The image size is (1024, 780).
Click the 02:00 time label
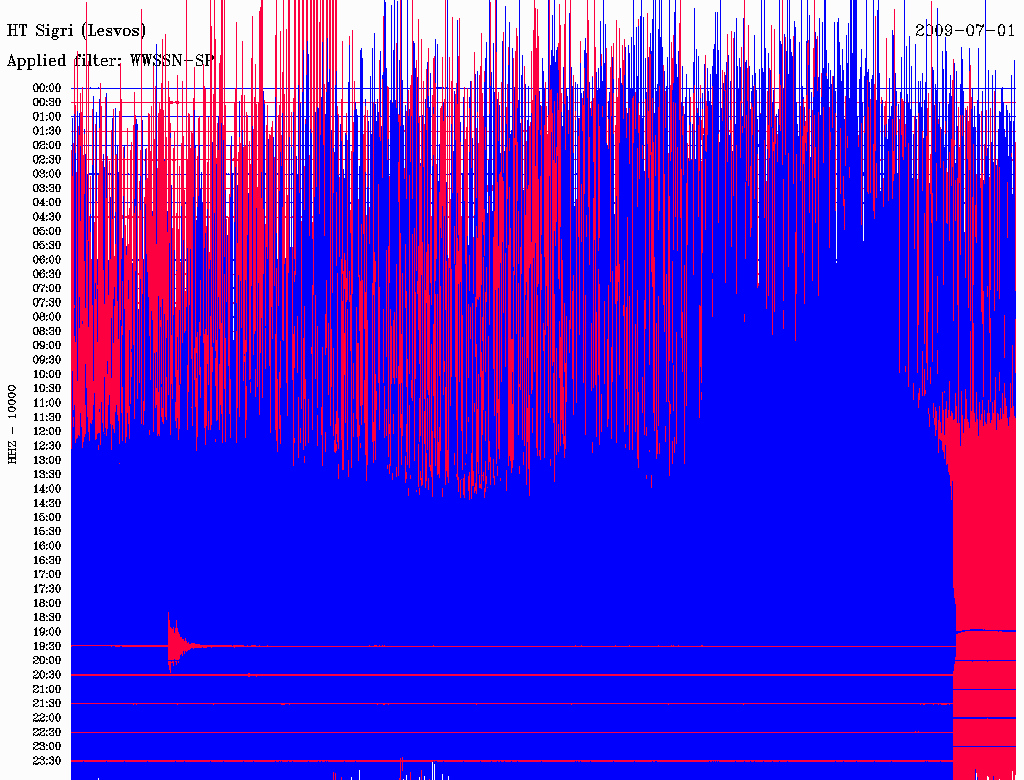[47, 145]
